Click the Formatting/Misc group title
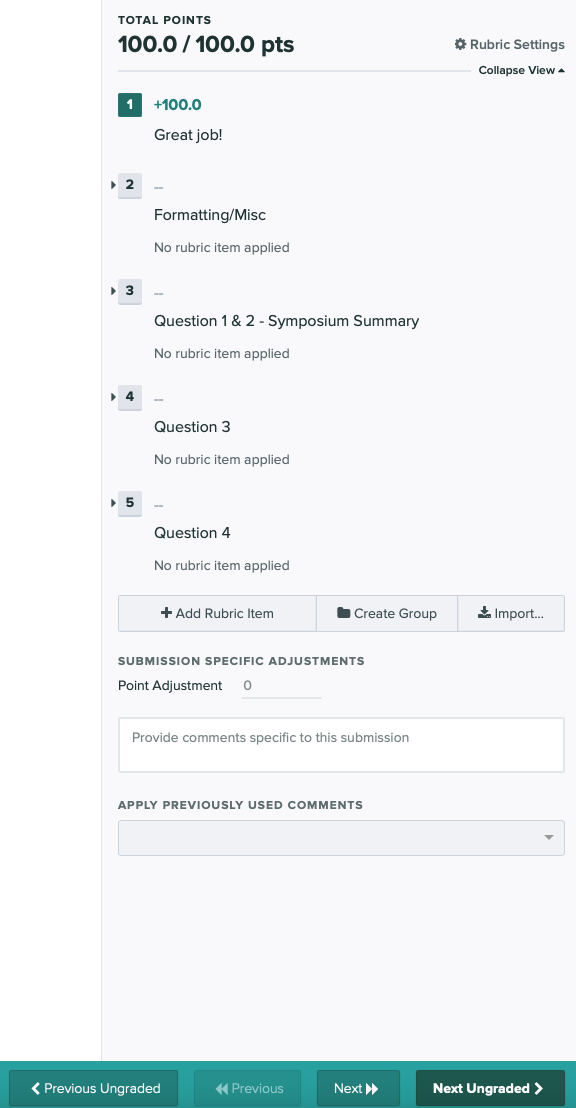Image resolution: width=576 pixels, height=1108 pixels. (x=210, y=215)
